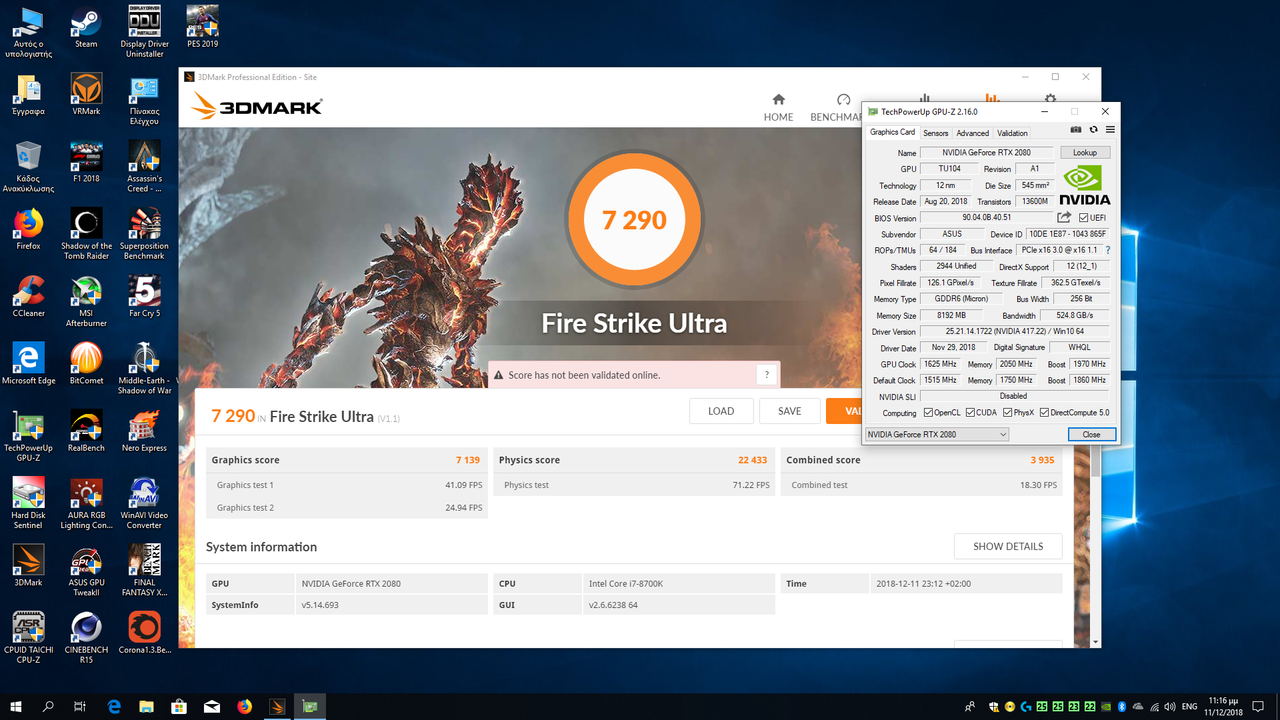Click the Driver Version field in GPU-Z

pos(1015,332)
